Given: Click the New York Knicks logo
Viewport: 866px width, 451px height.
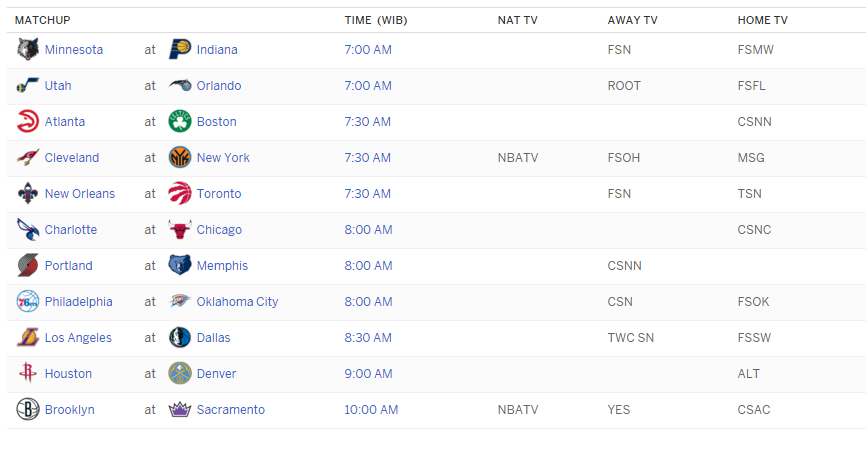Looking at the screenshot, I should click(180, 158).
